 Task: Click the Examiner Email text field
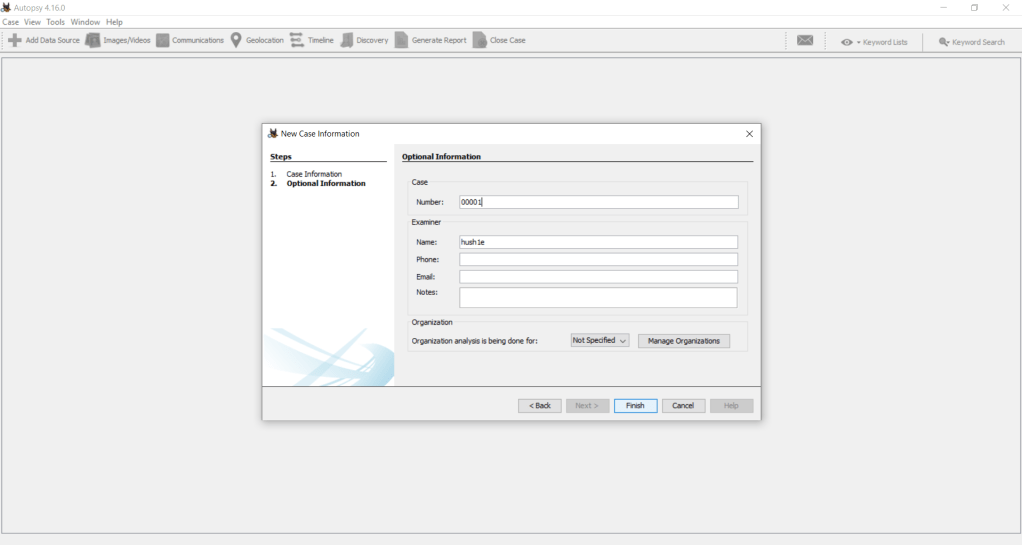(x=598, y=277)
